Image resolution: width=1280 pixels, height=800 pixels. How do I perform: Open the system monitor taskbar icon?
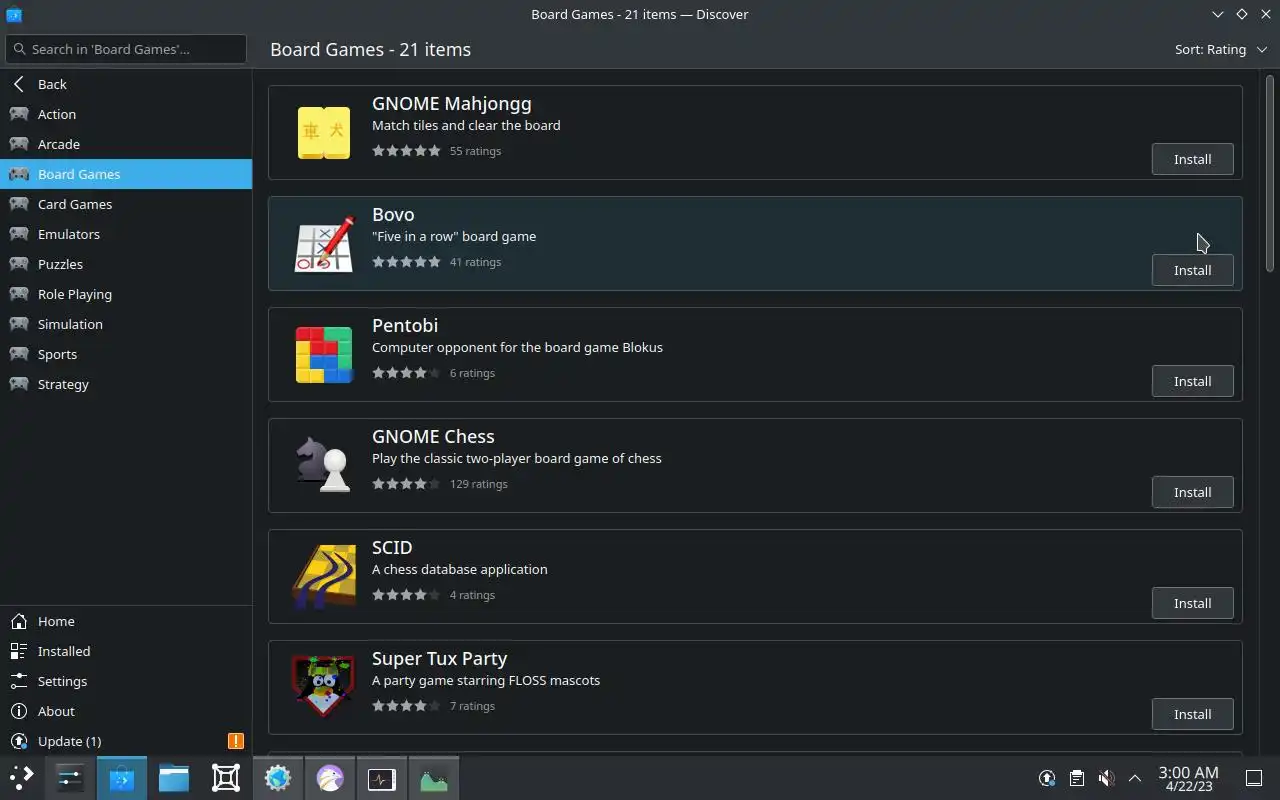382,777
